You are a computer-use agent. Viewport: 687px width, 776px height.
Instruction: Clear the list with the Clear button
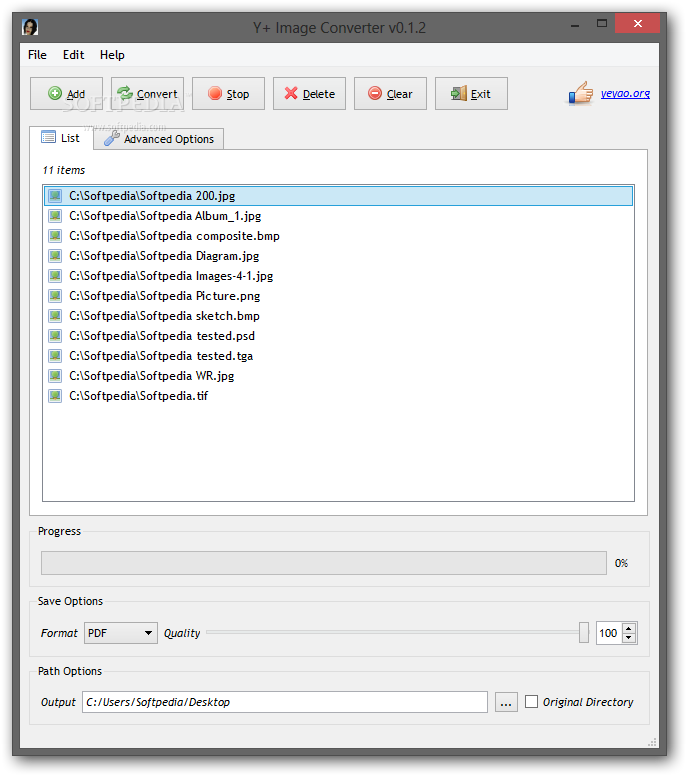click(390, 94)
